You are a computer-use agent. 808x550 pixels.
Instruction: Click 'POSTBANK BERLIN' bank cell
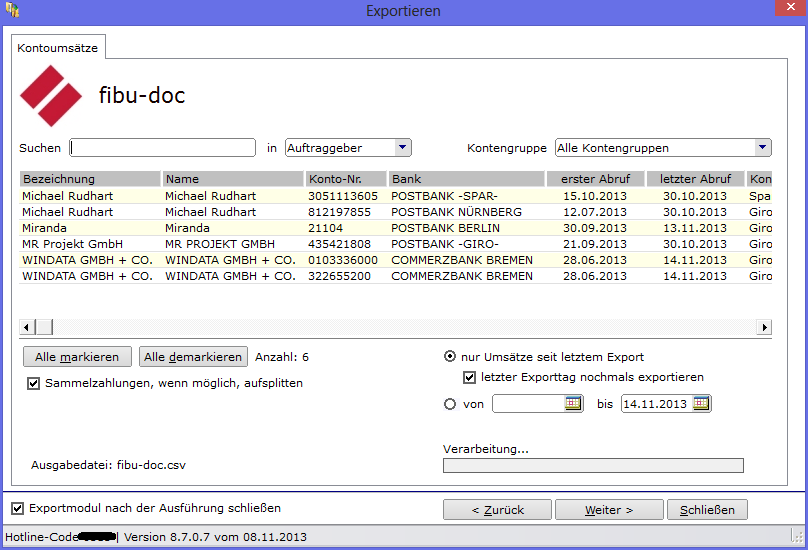tap(445, 228)
